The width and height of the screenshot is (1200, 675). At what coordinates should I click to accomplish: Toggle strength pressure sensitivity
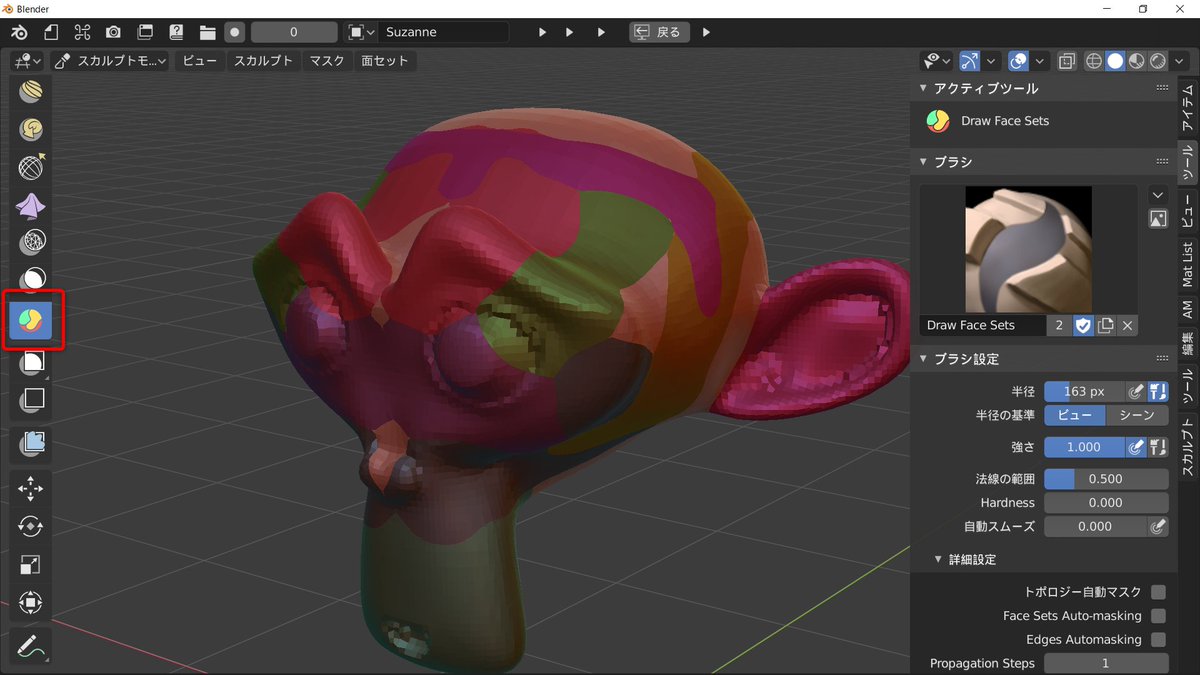(x=1136, y=447)
